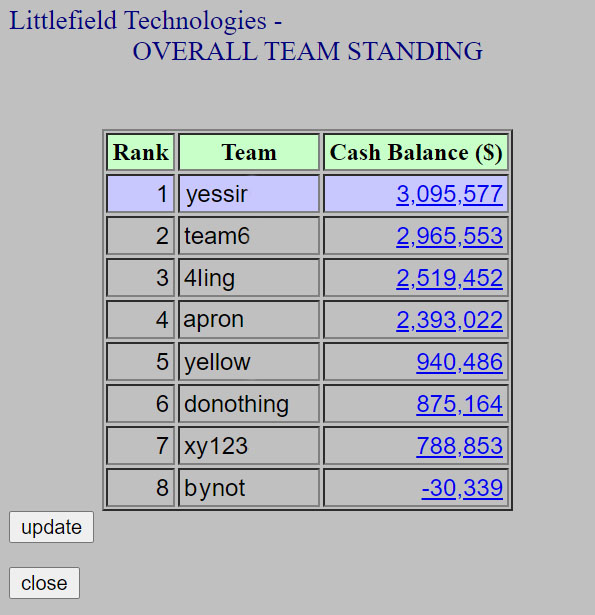Click rank number 4 cell

click(x=140, y=320)
